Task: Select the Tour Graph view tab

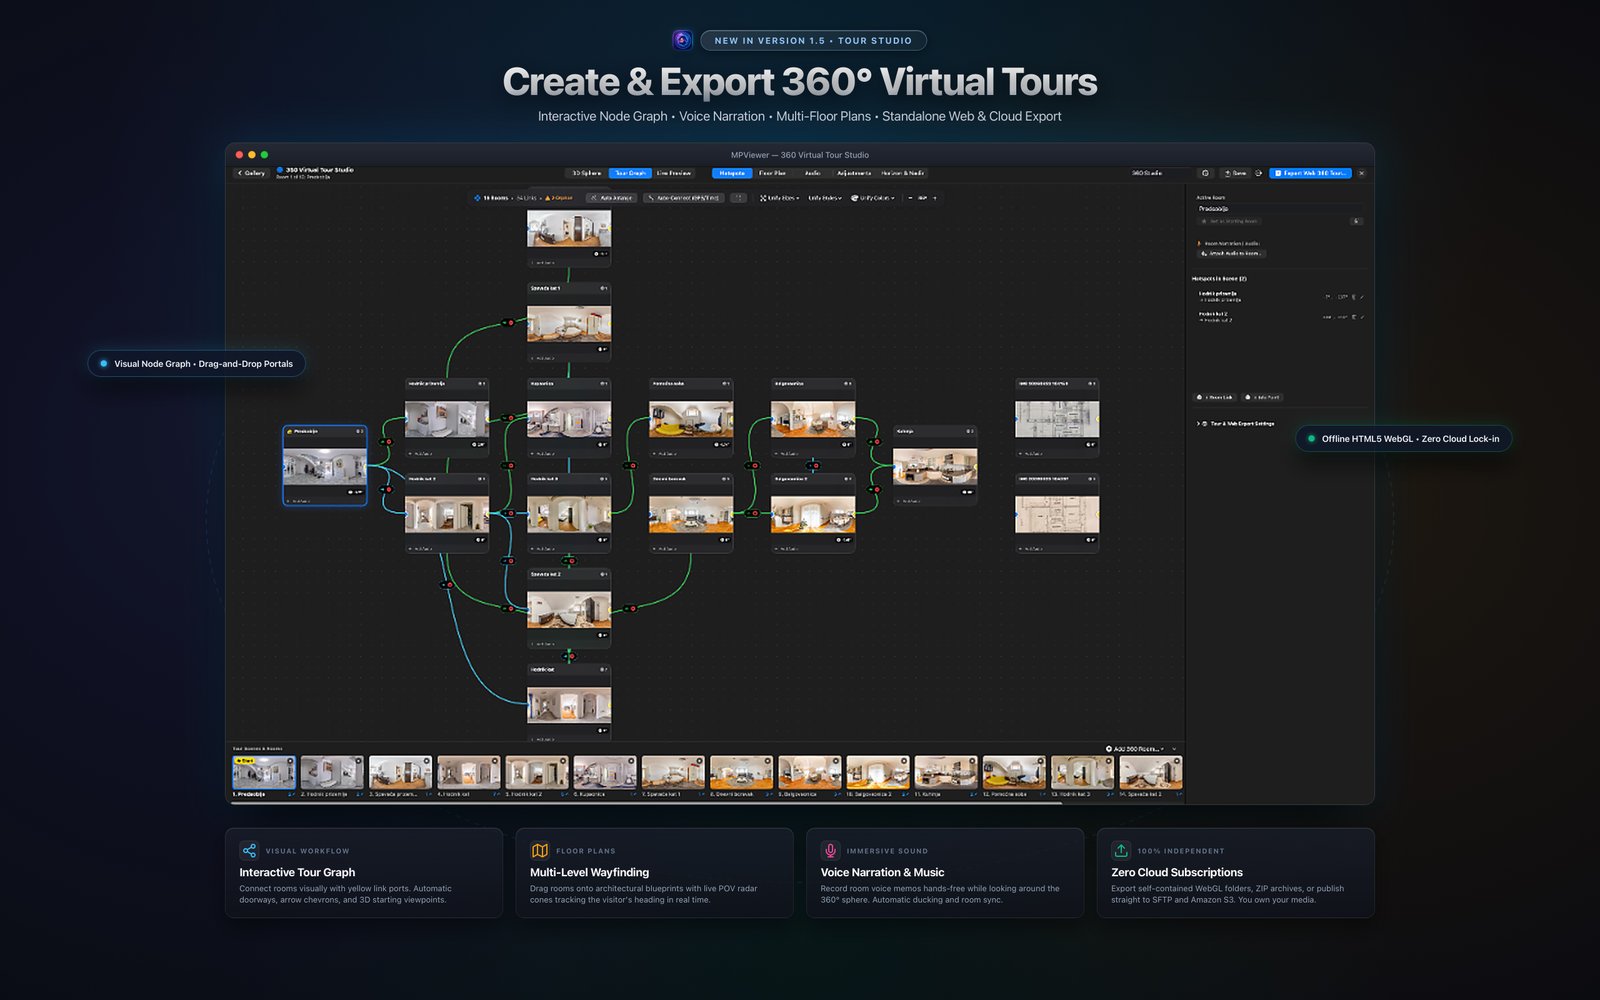Action: pyautogui.click(x=630, y=173)
